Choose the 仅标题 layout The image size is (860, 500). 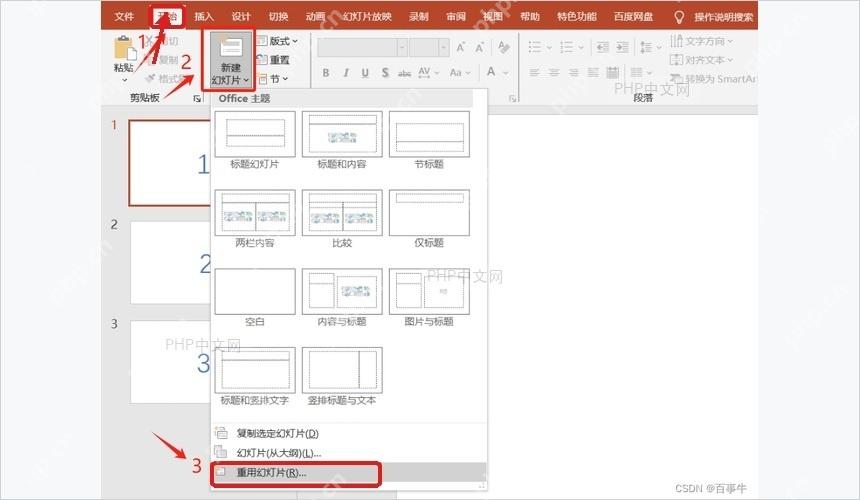coord(429,219)
